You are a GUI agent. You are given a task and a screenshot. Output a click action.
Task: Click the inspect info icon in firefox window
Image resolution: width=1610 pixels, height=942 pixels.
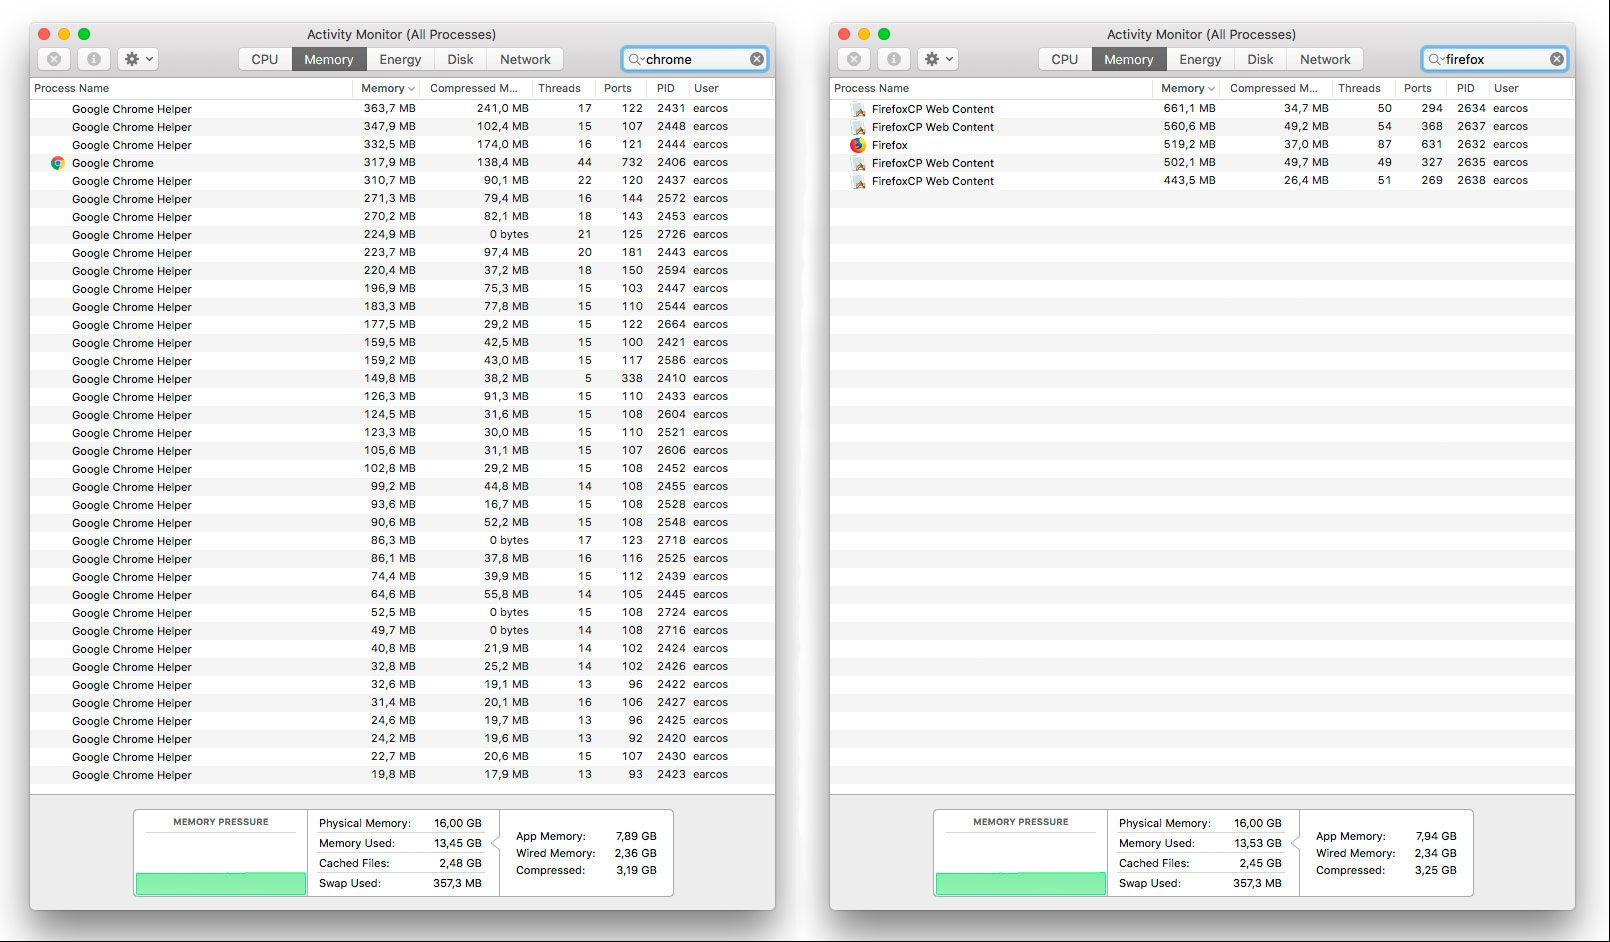coord(893,59)
